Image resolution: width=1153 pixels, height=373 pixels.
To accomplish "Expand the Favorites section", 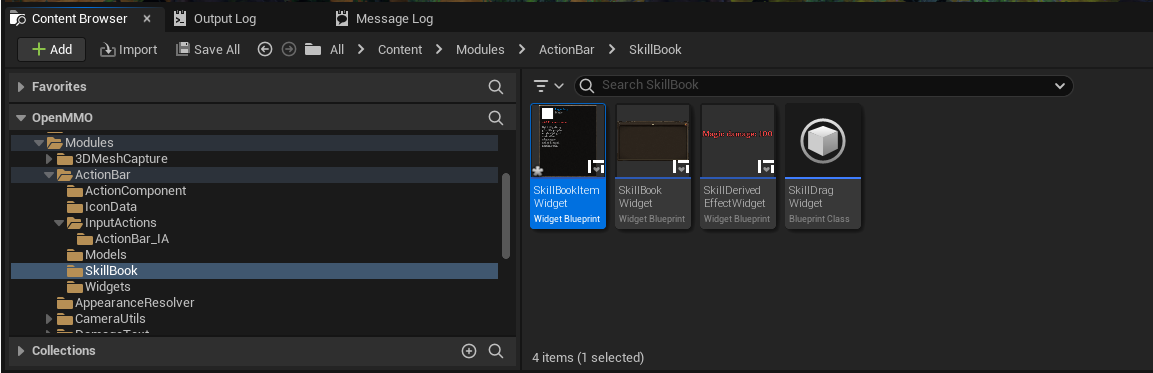I will pyautogui.click(x=21, y=87).
